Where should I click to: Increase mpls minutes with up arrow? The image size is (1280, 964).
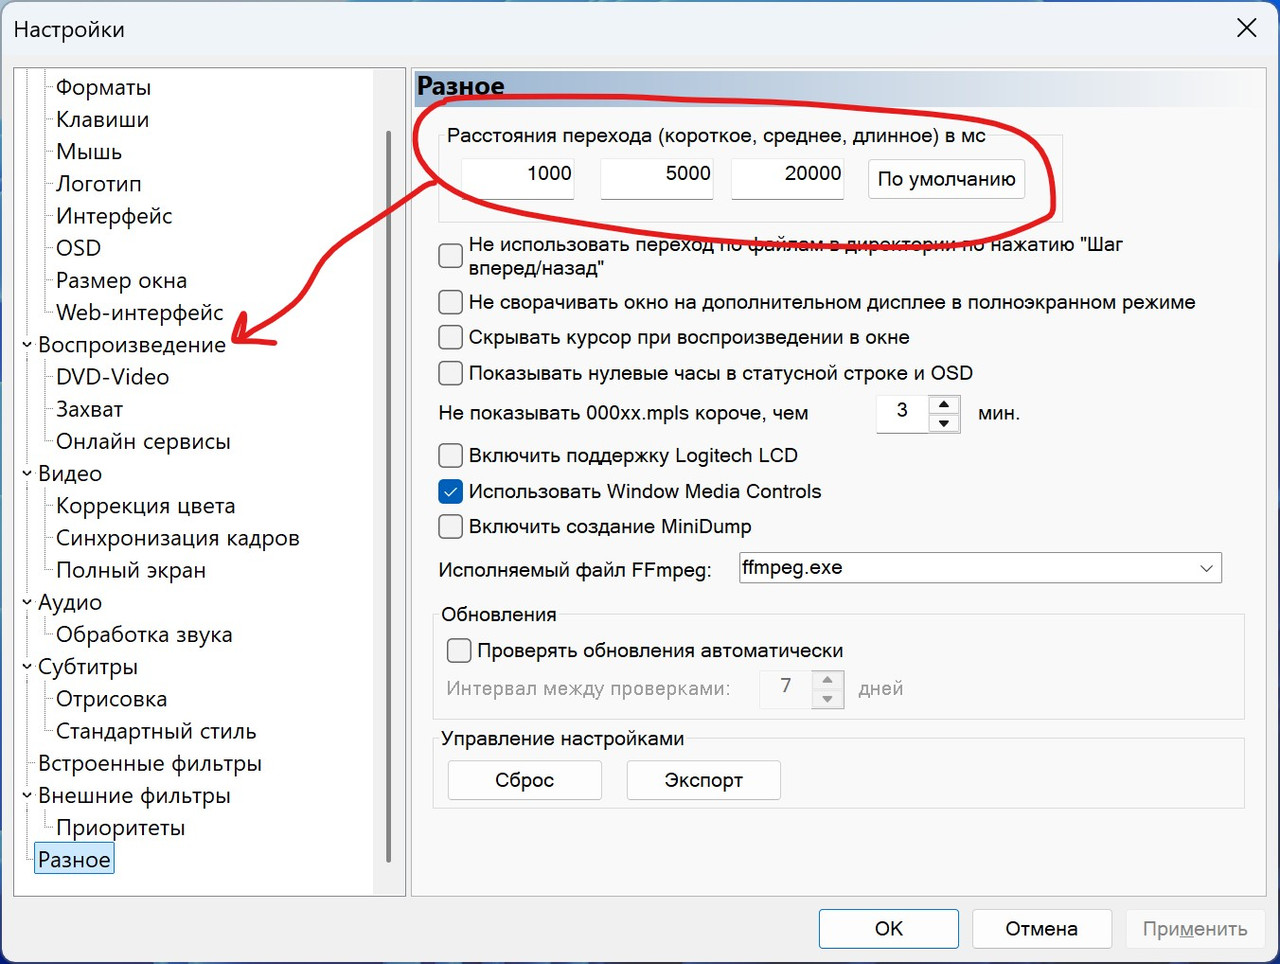pyautogui.click(x=944, y=405)
